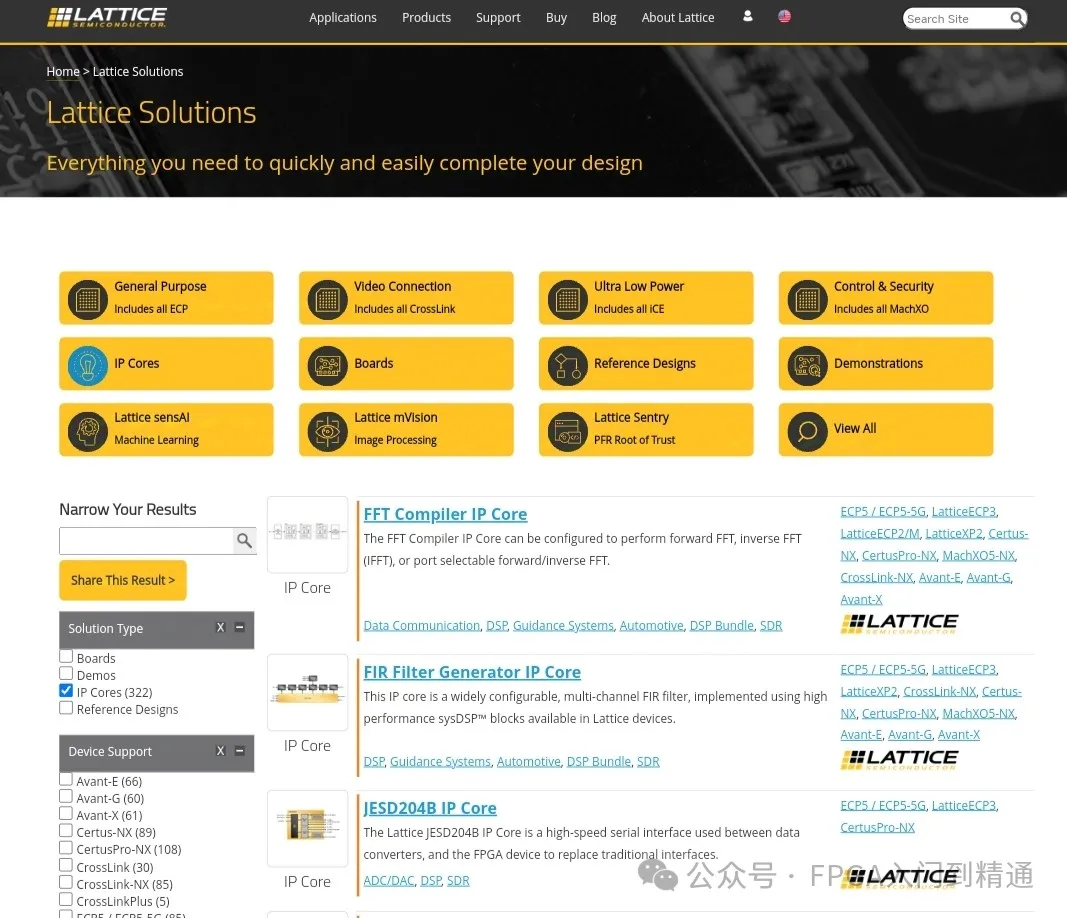Viewport: 1067px width, 918px height.
Task: Open the JESD204B IP Core link
Action: [429, 808]
